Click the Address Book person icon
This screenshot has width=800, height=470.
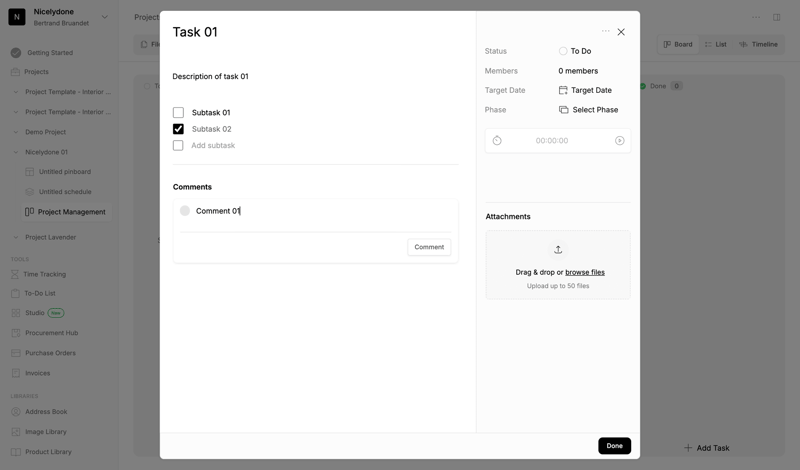point(16,412)
